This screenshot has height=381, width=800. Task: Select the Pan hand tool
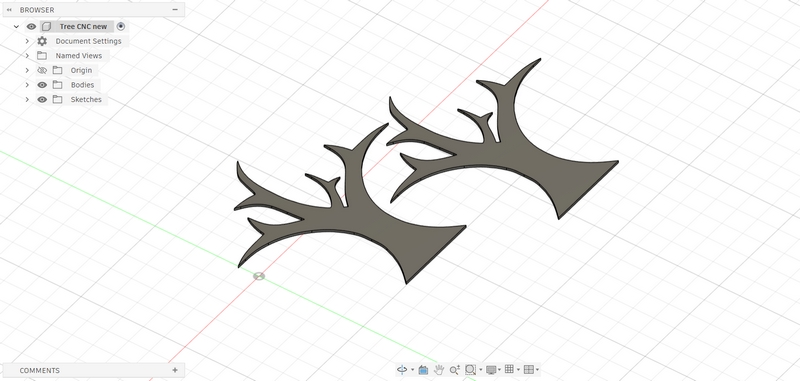pyautogui.click(x=439, y=370)
